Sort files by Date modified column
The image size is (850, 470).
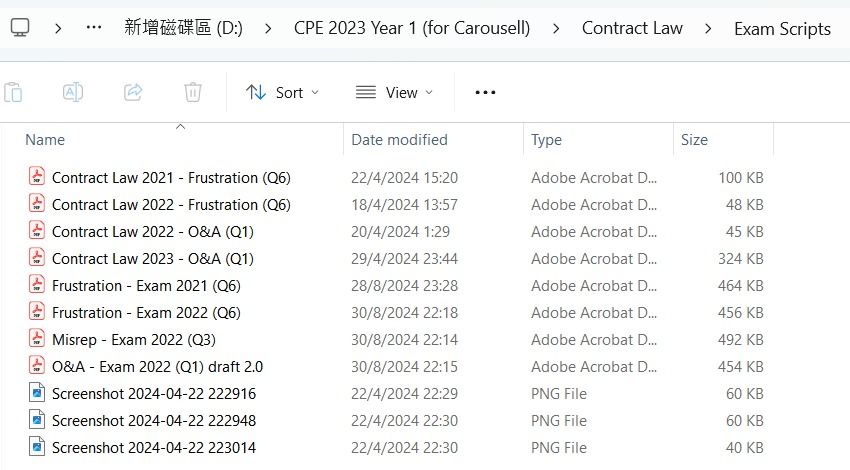click(399, 140)
